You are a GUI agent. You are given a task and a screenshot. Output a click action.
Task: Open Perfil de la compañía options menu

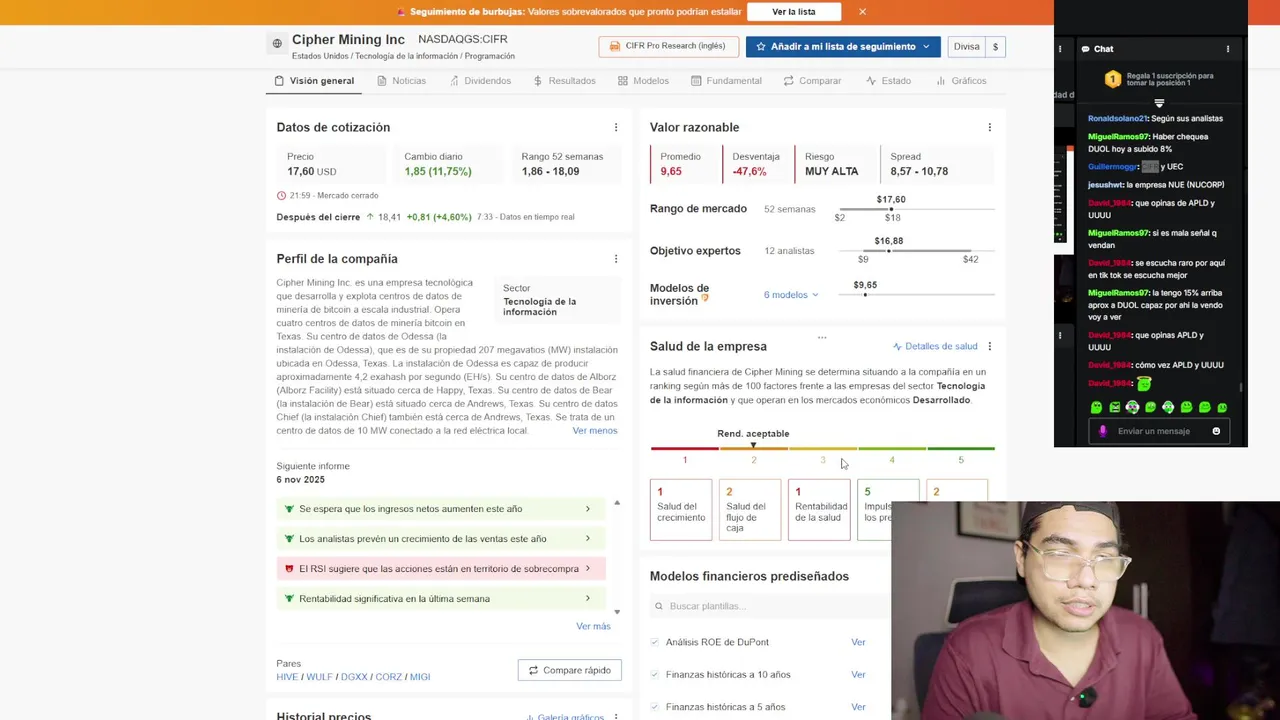[x=616, y=259]
